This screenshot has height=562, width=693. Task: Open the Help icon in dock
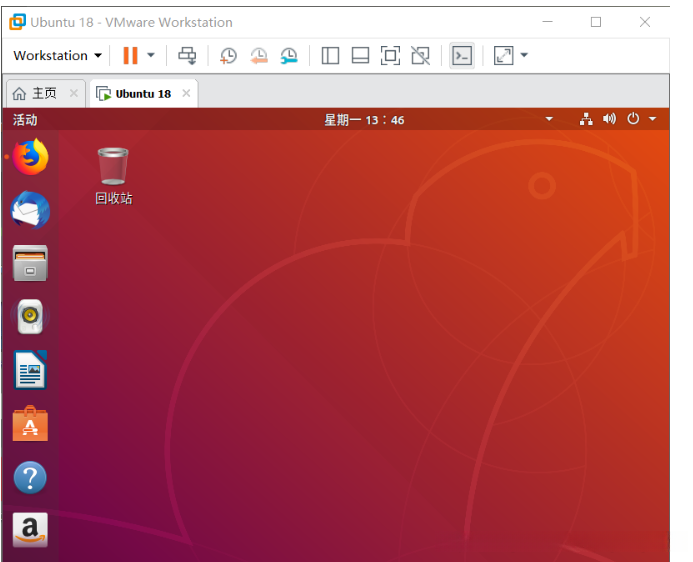point(30,478)
